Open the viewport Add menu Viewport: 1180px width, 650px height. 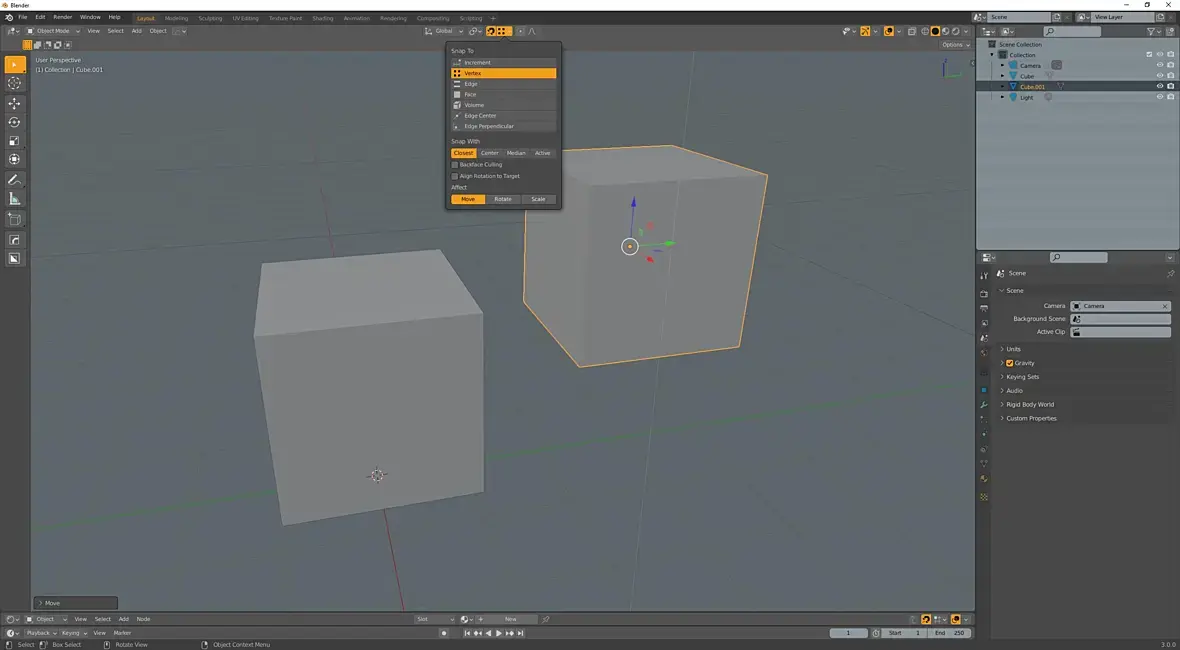pyautogui.click(x=136, y=32)
